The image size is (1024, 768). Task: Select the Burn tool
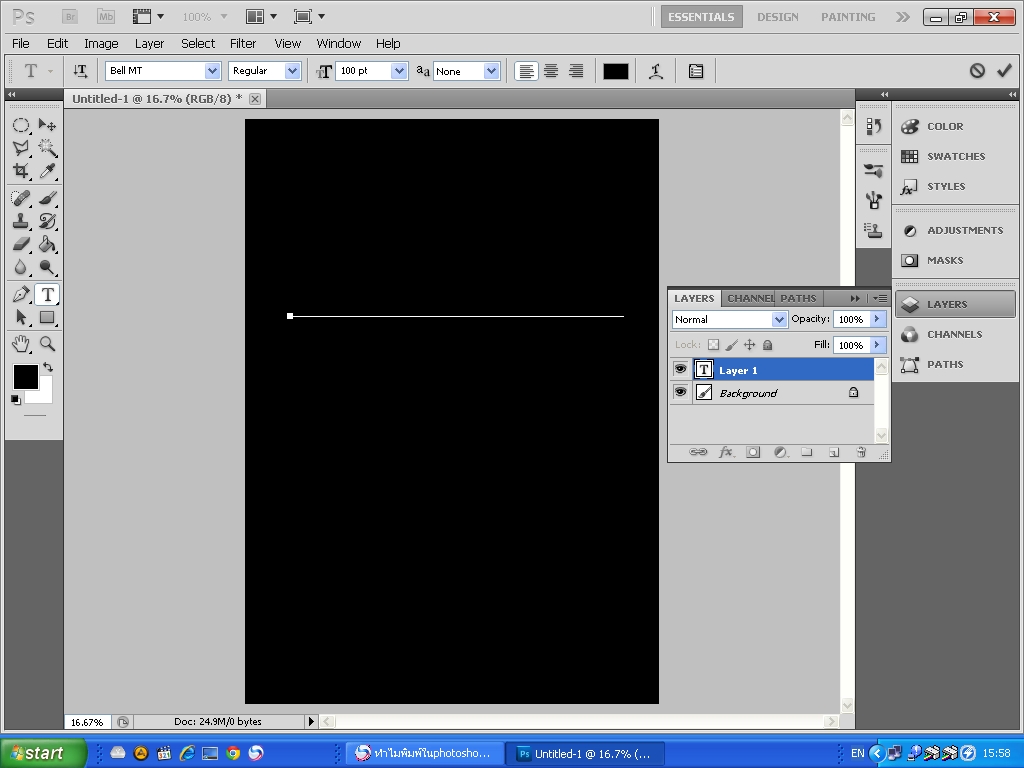(x=47, y=267)
